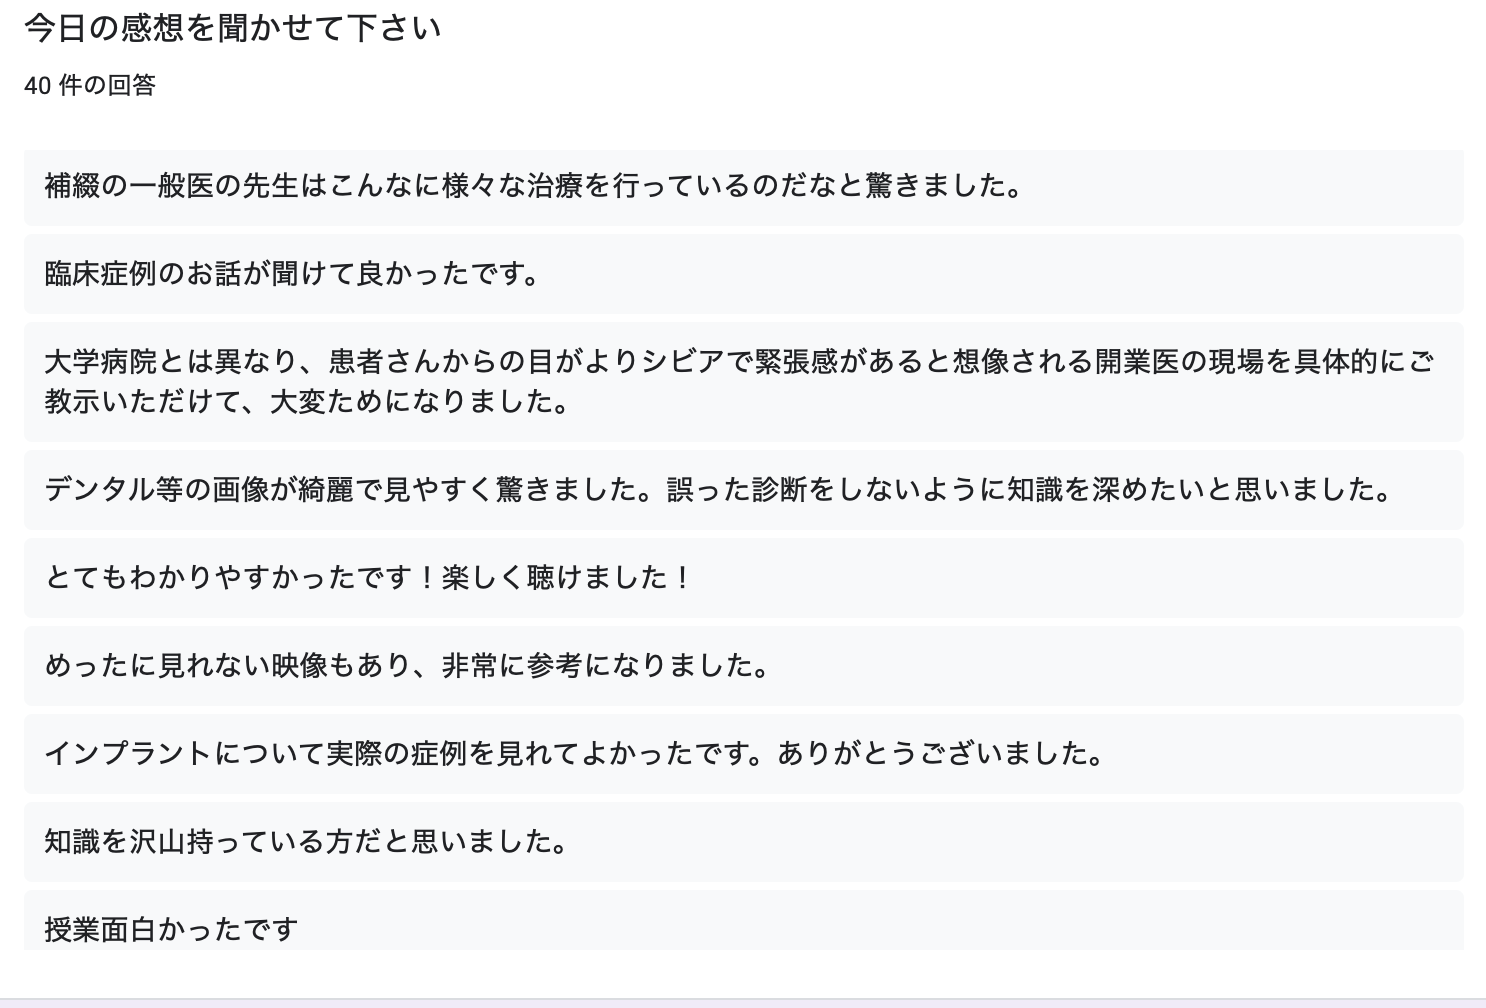Click the response about インプラント症例
1486x1008 pixels.
743,753
